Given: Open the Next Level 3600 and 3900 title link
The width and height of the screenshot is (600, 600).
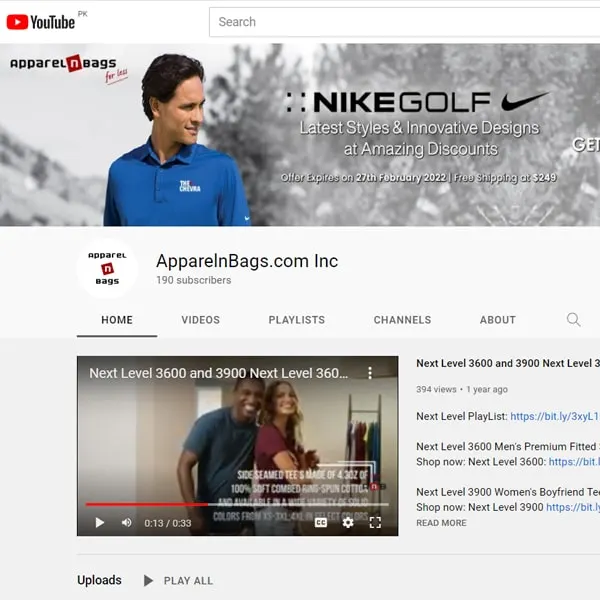Looking at the screenshot, I should pos(508,363).
